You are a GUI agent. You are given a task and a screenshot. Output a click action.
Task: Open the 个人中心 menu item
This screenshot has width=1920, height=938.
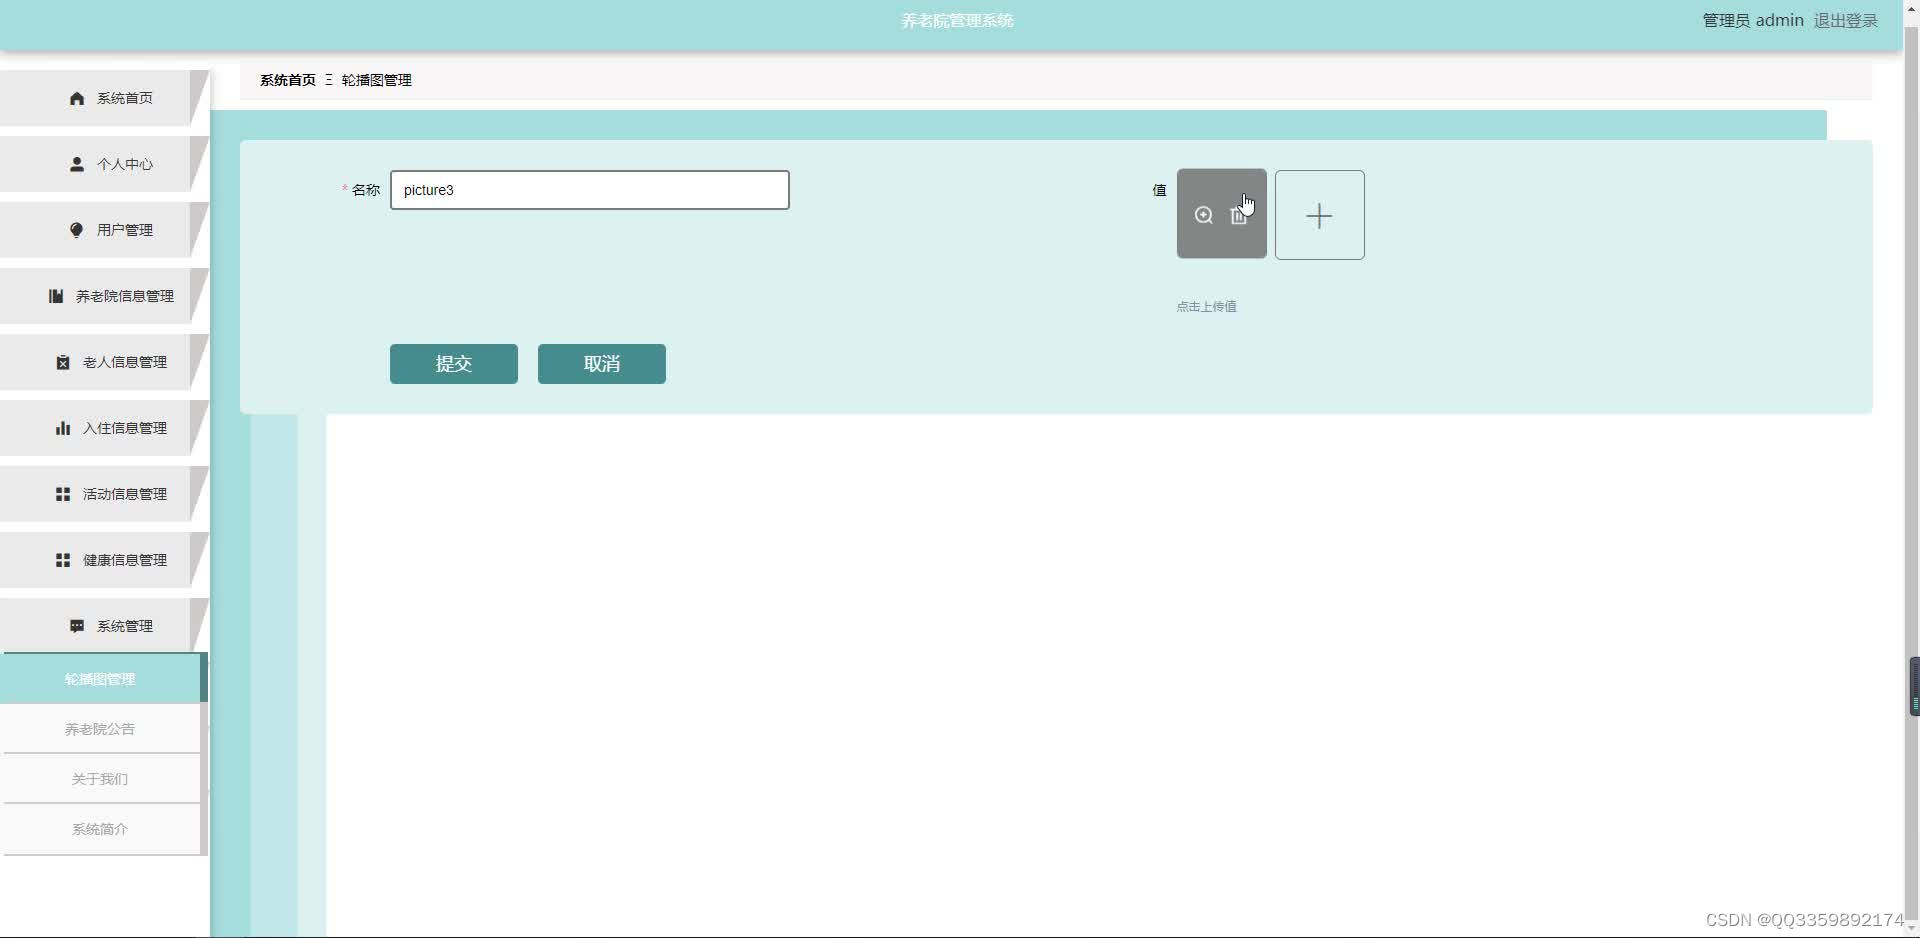point(104,164)
